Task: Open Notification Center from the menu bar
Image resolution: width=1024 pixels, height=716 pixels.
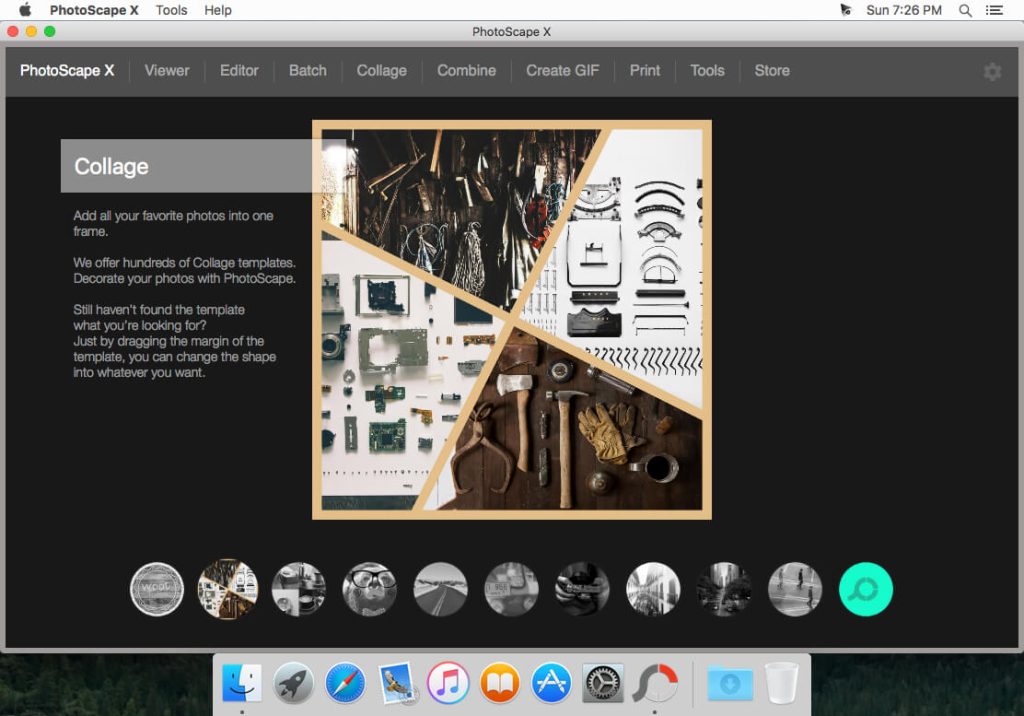Action: (x=994, y=10)
